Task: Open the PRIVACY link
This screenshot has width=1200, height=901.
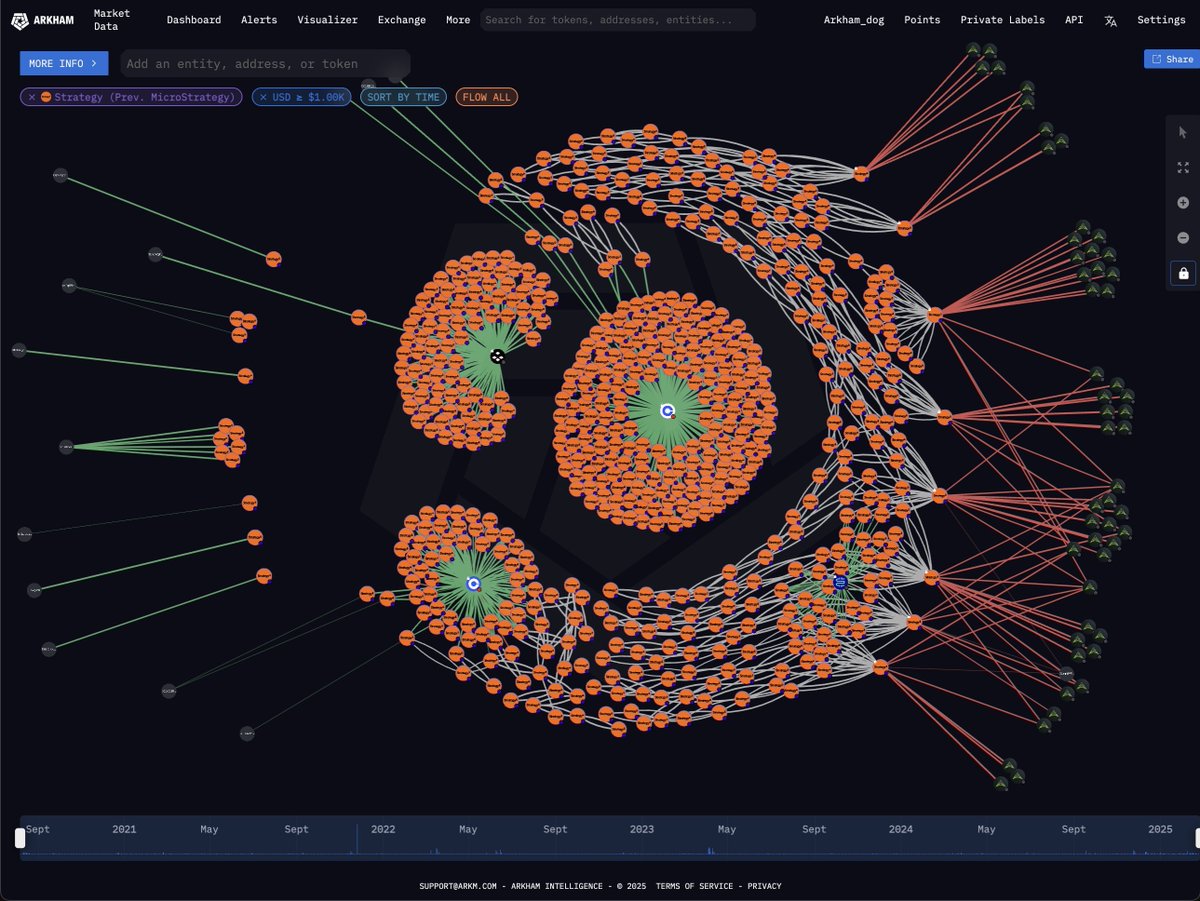Action: pos(764,886)
